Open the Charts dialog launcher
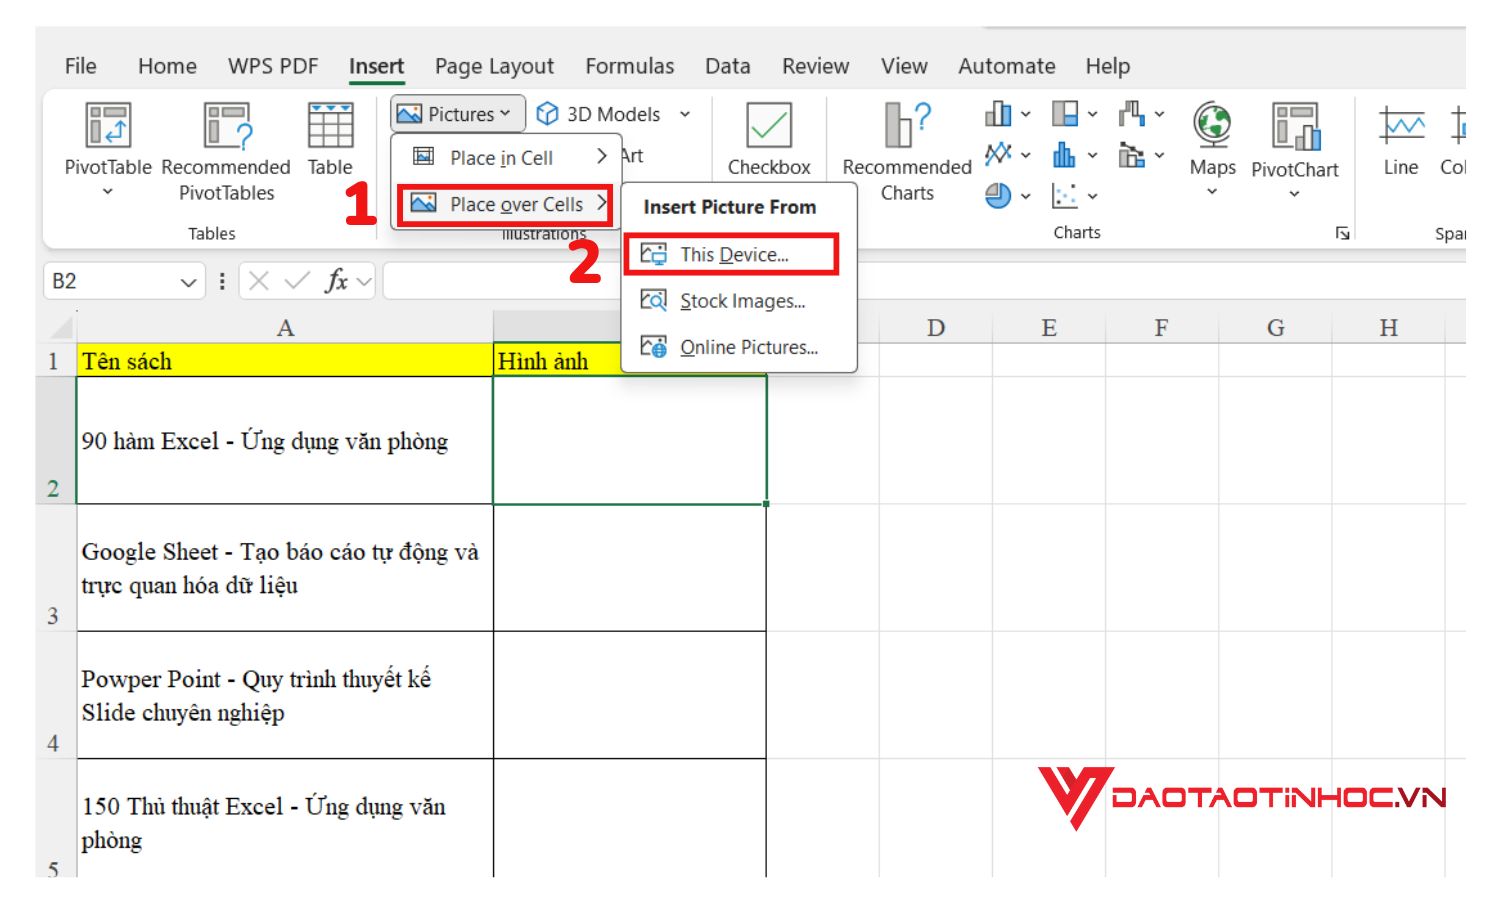The image size is (1500, 900). 1343,231
